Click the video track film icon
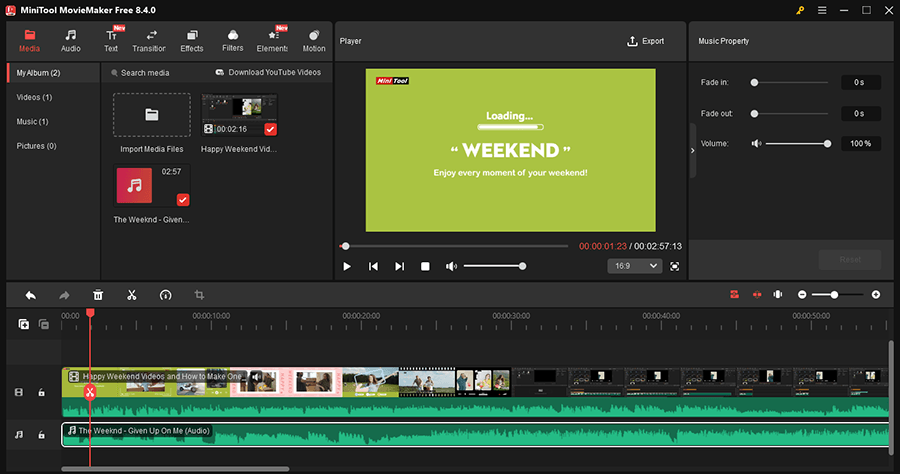 pos(19,393)
